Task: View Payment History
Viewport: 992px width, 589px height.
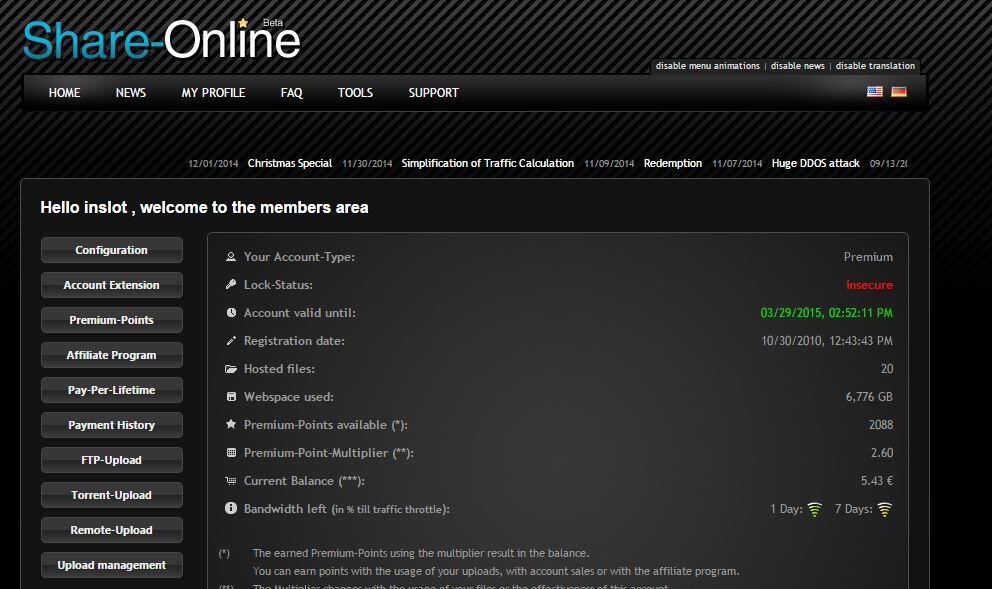Action: pyautogui.click(x=111, y=425)
